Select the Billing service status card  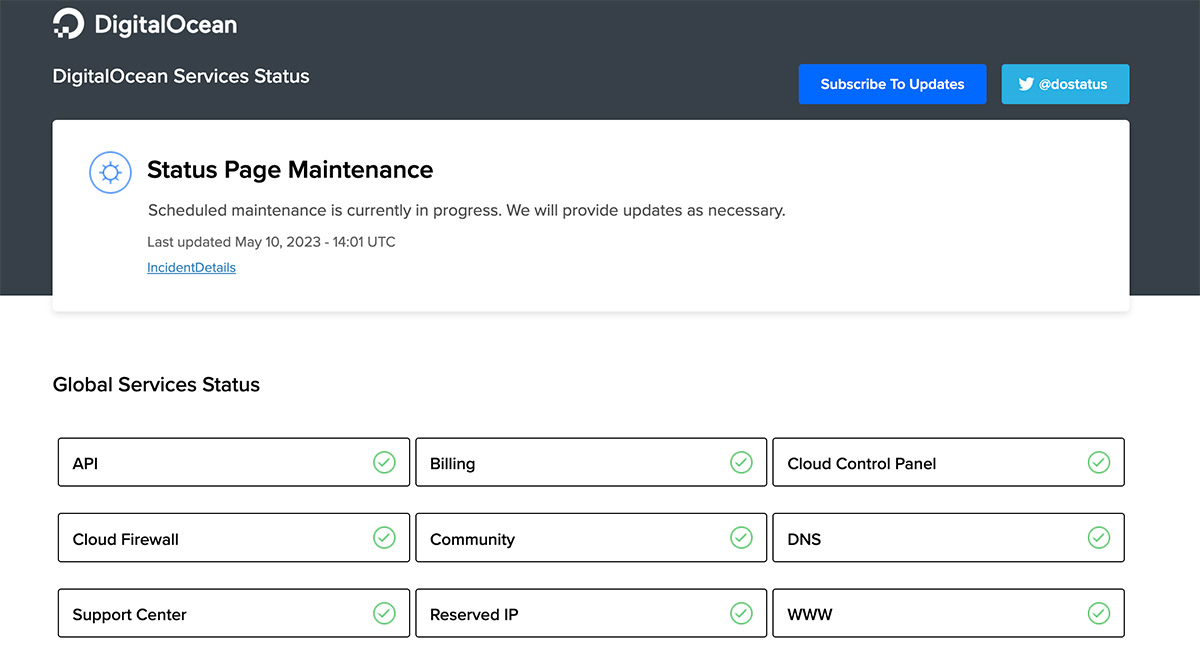click(x=591, y=462)
